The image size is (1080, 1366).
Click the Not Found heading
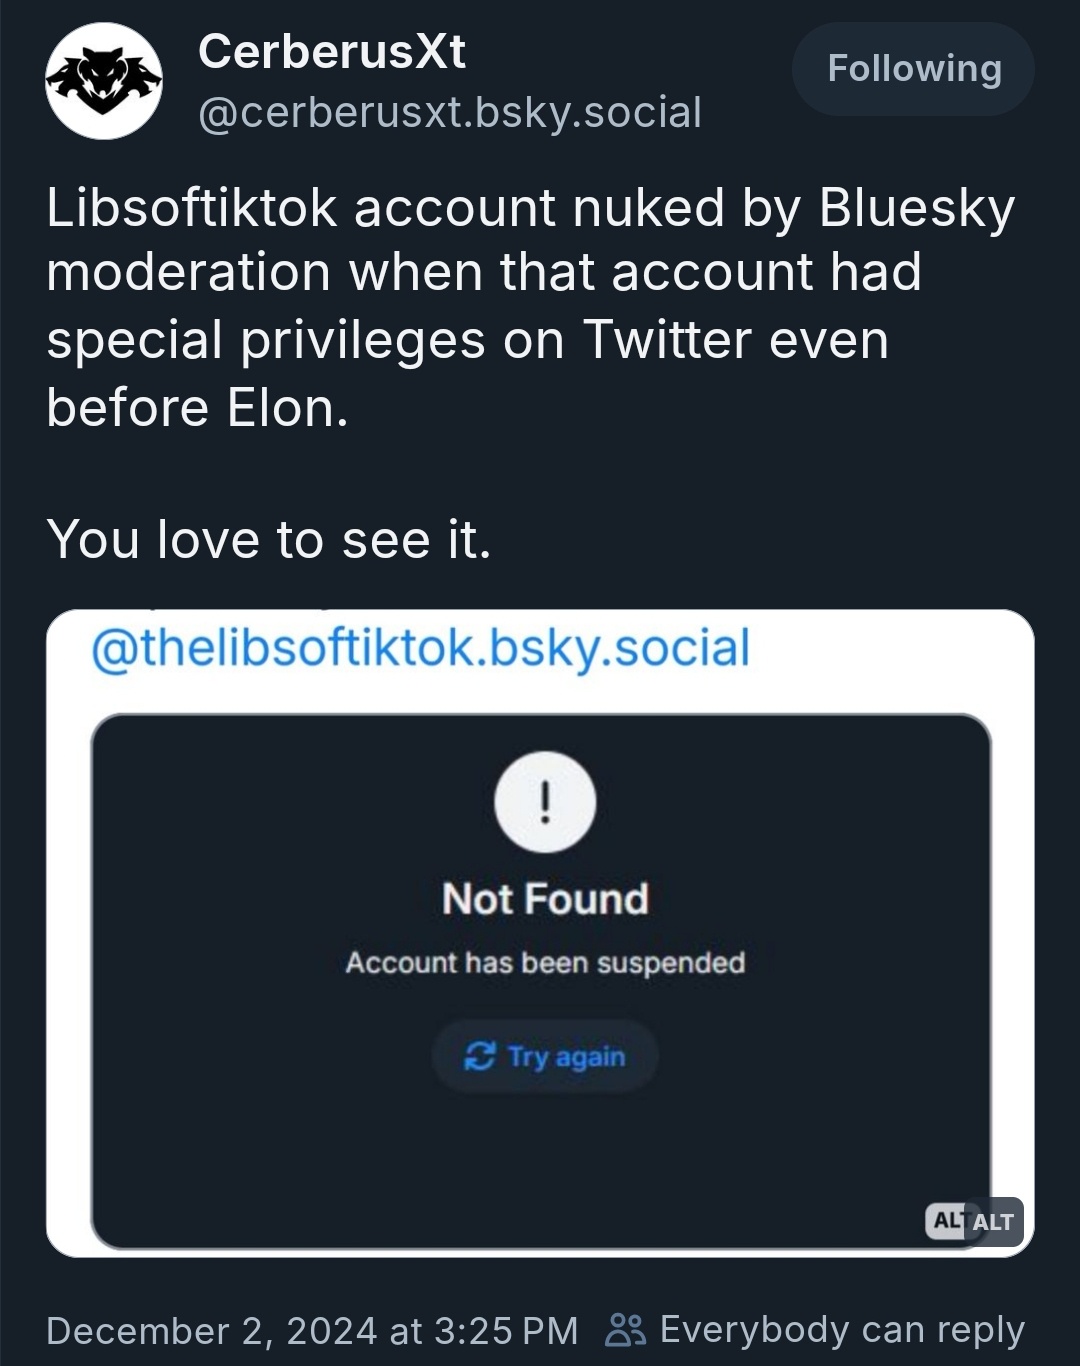pos(545,899)
